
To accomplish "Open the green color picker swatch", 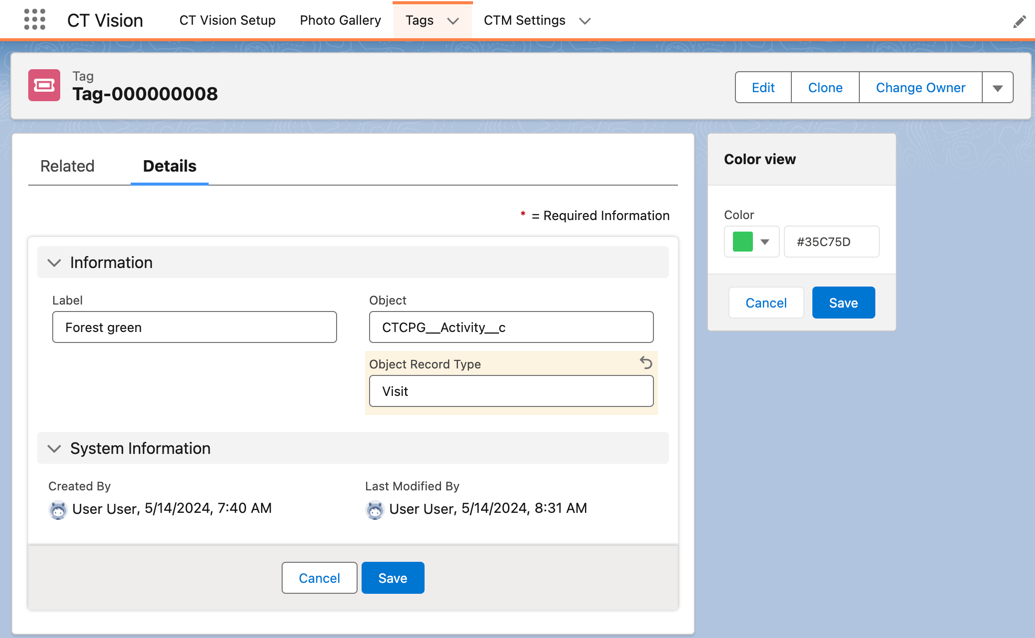I will (751, 242).
